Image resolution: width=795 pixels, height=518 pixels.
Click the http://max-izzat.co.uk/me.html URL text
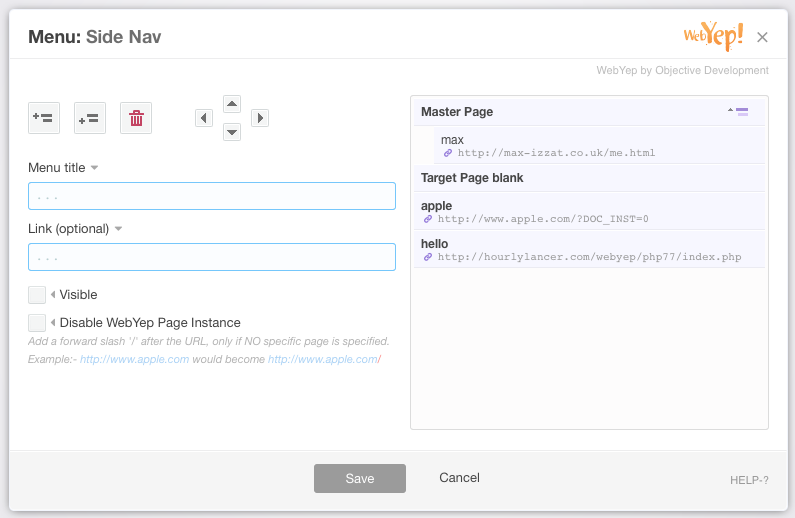pyautogui.click(x=556, y=153)
